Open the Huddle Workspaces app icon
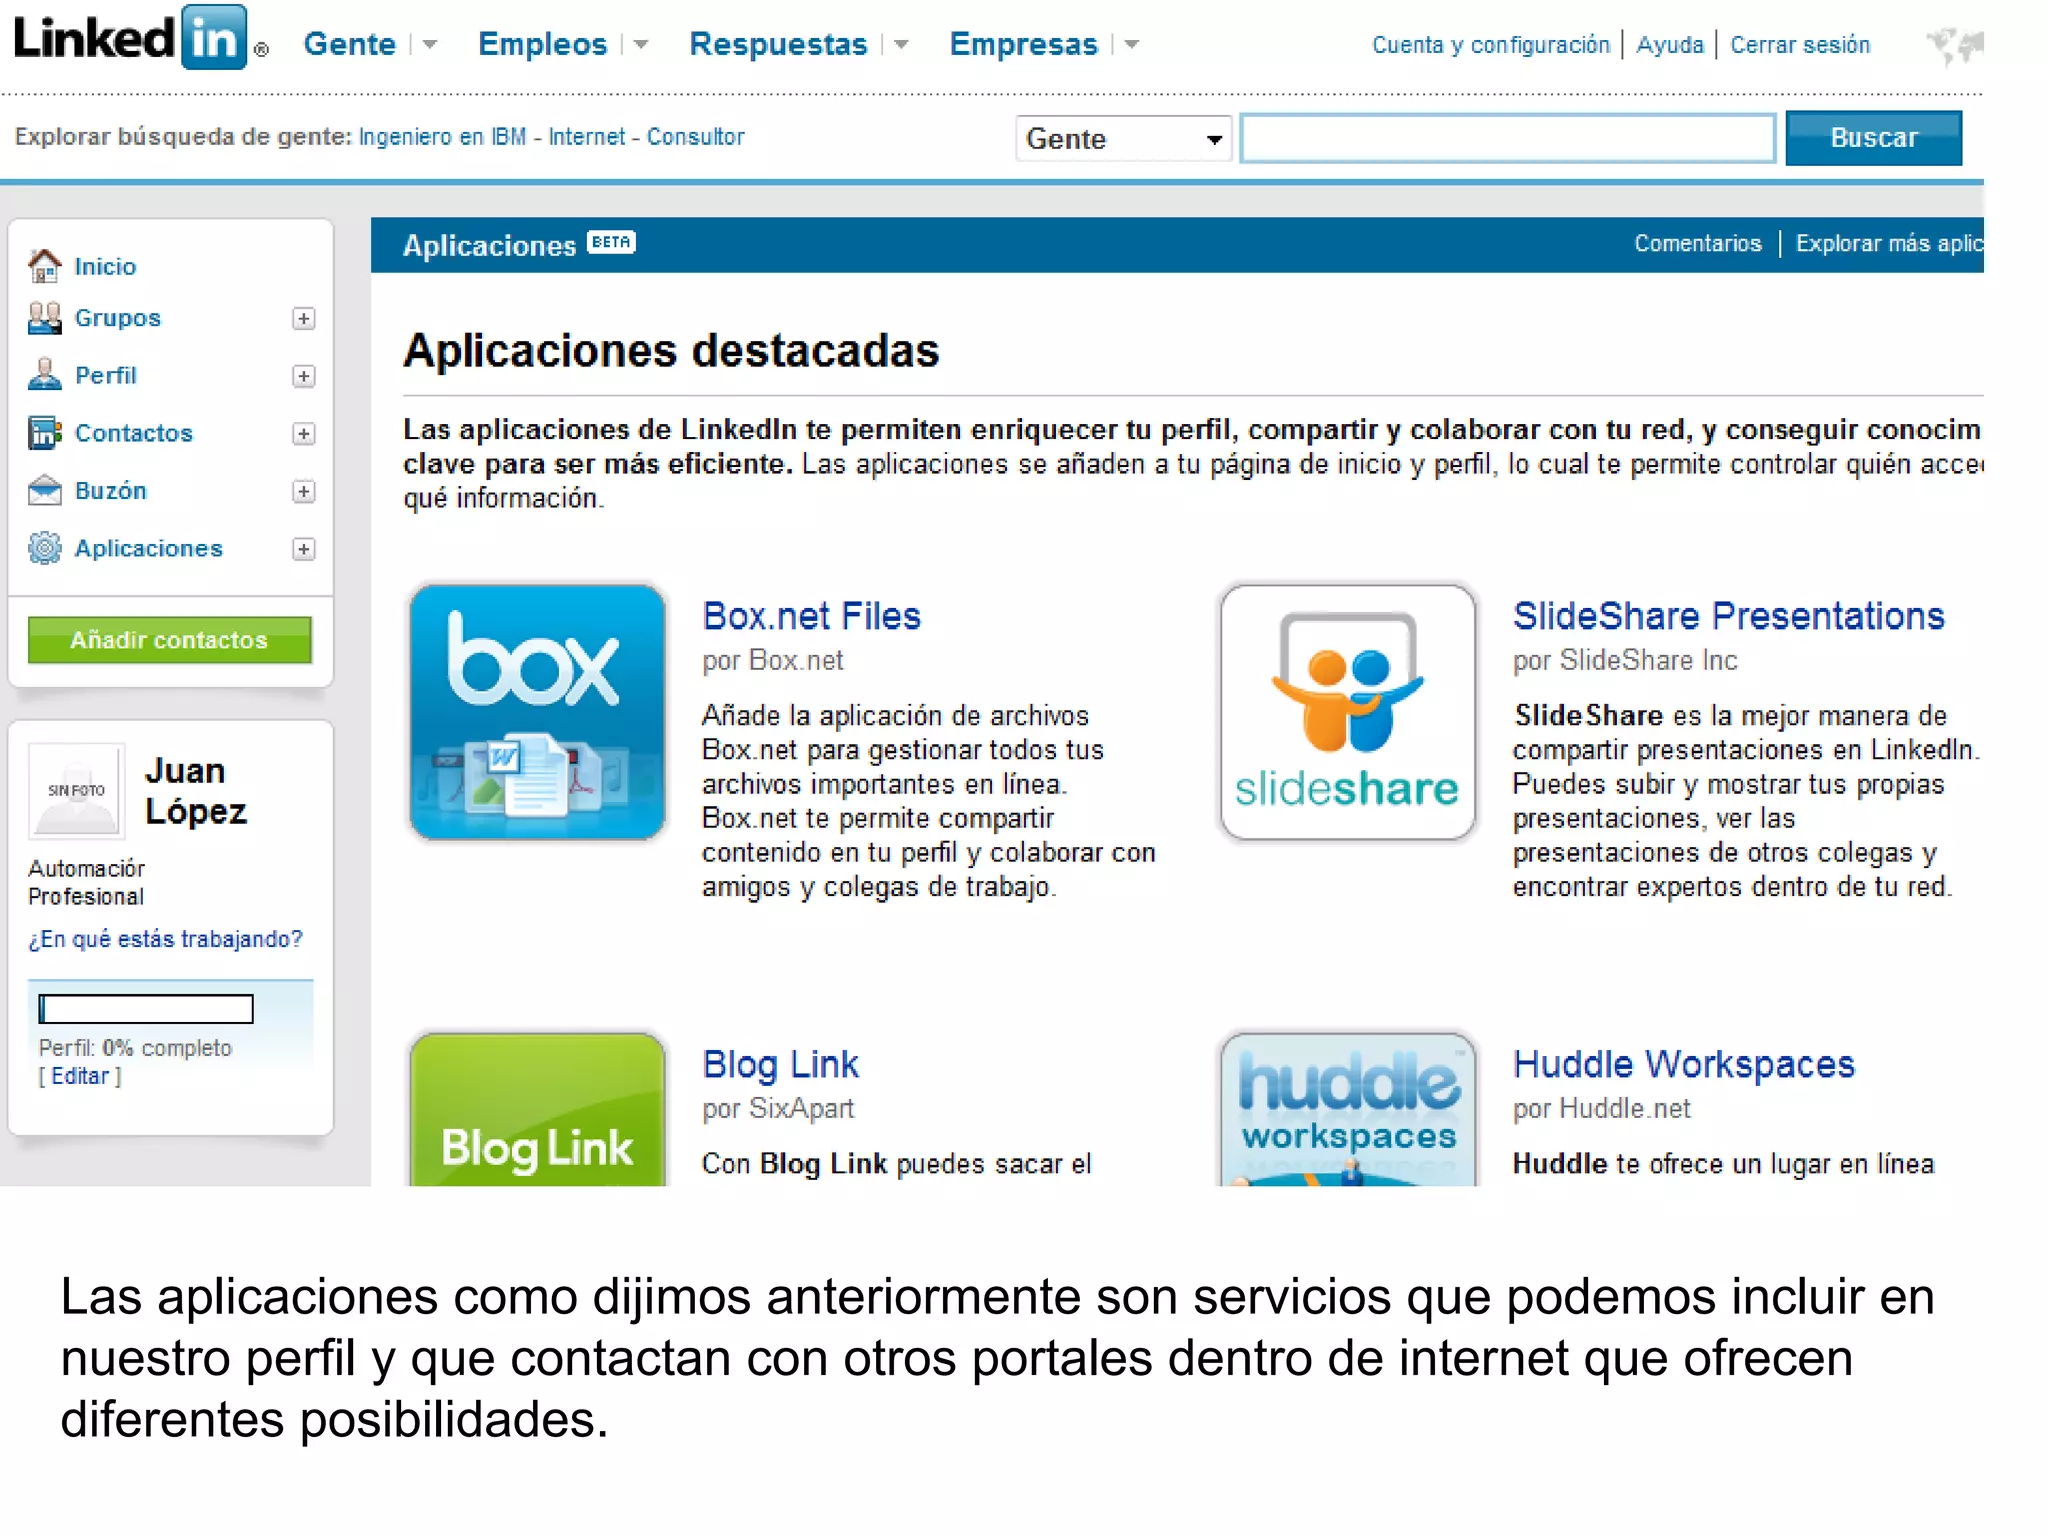 [1347, 1110]
